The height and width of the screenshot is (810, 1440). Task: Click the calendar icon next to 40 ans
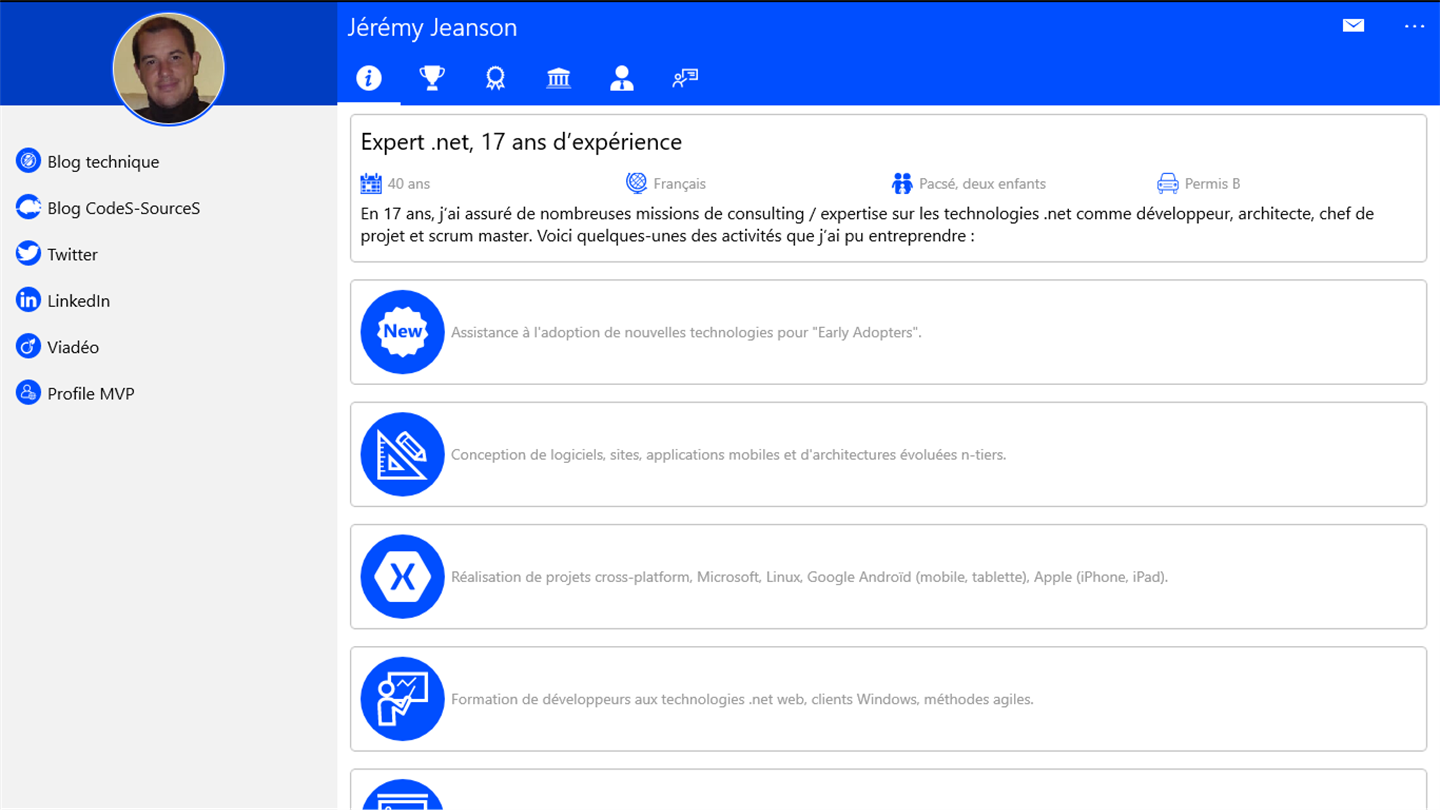[x=371, y=183]
